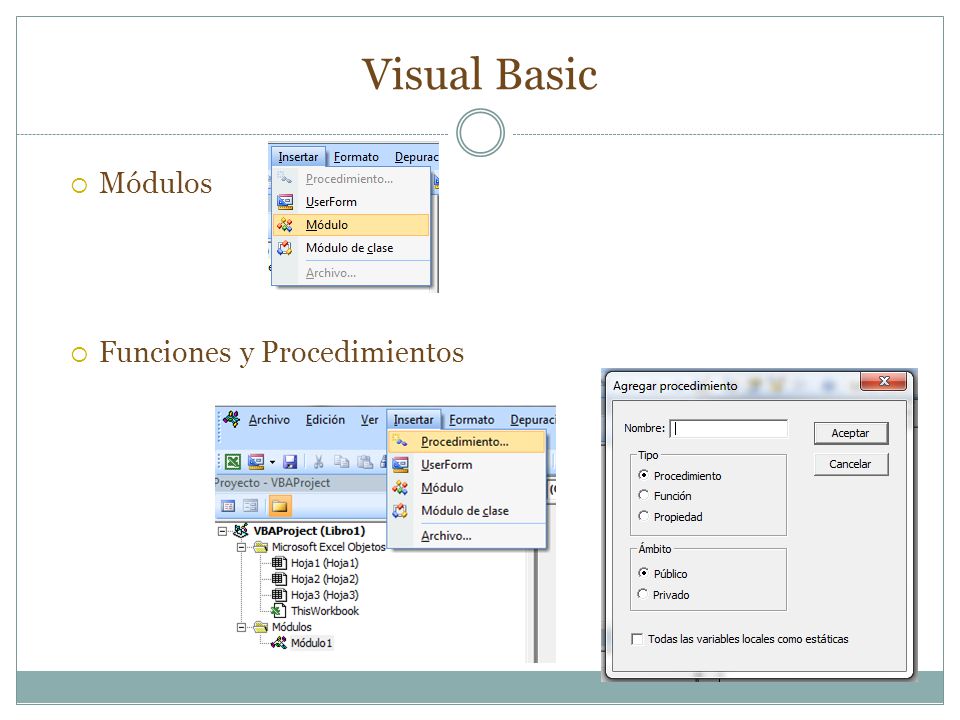Collapse the Microsoft Excel Objetos folder
Screen dimensions: 960x720
tap(242, 547)
